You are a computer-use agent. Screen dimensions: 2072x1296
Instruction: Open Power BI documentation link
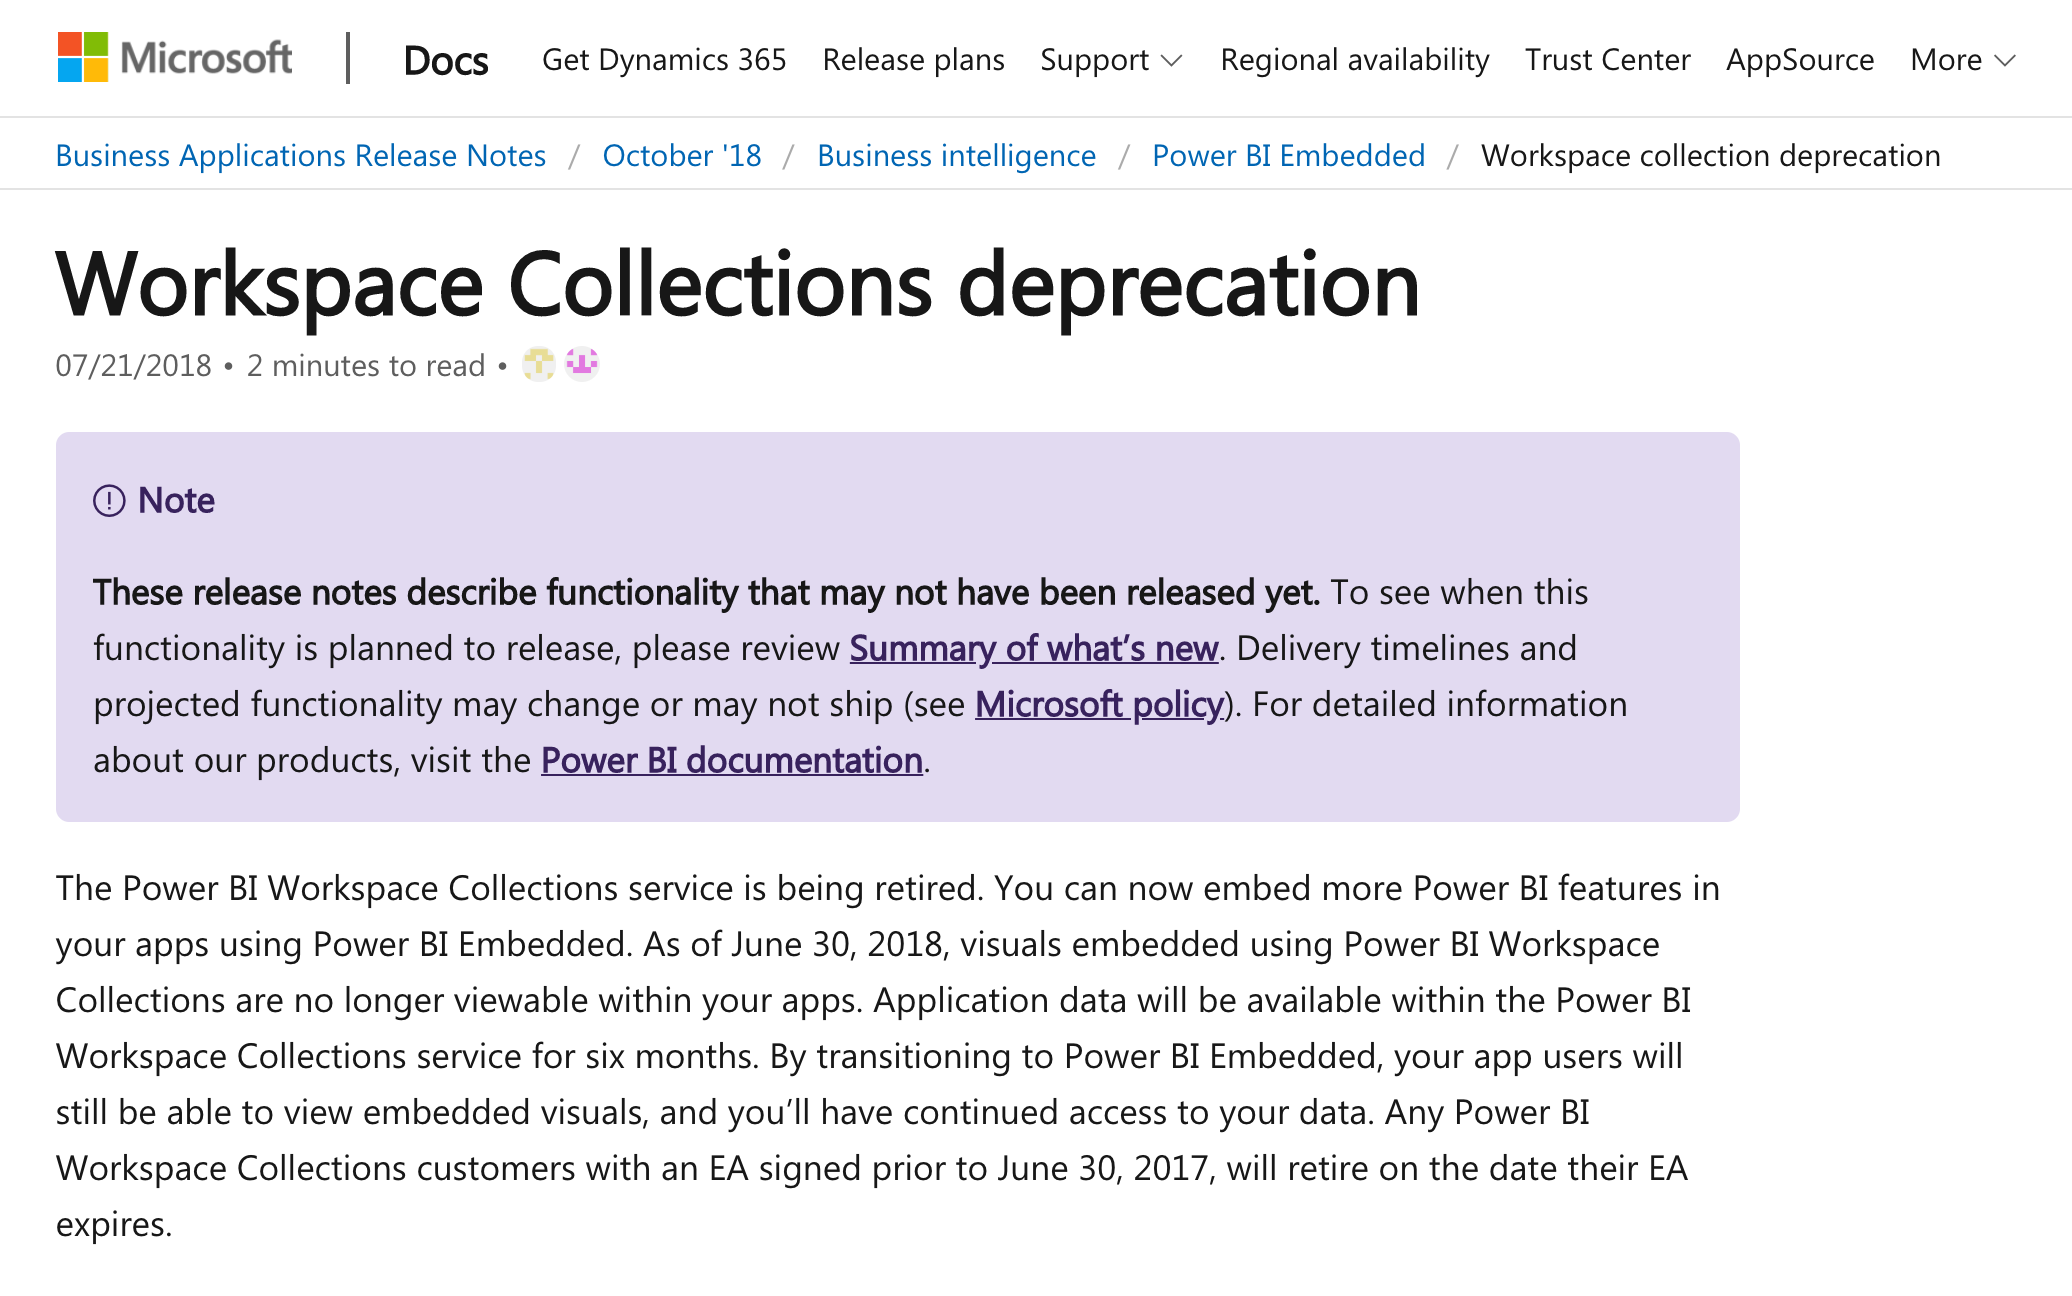pos(732,760)
